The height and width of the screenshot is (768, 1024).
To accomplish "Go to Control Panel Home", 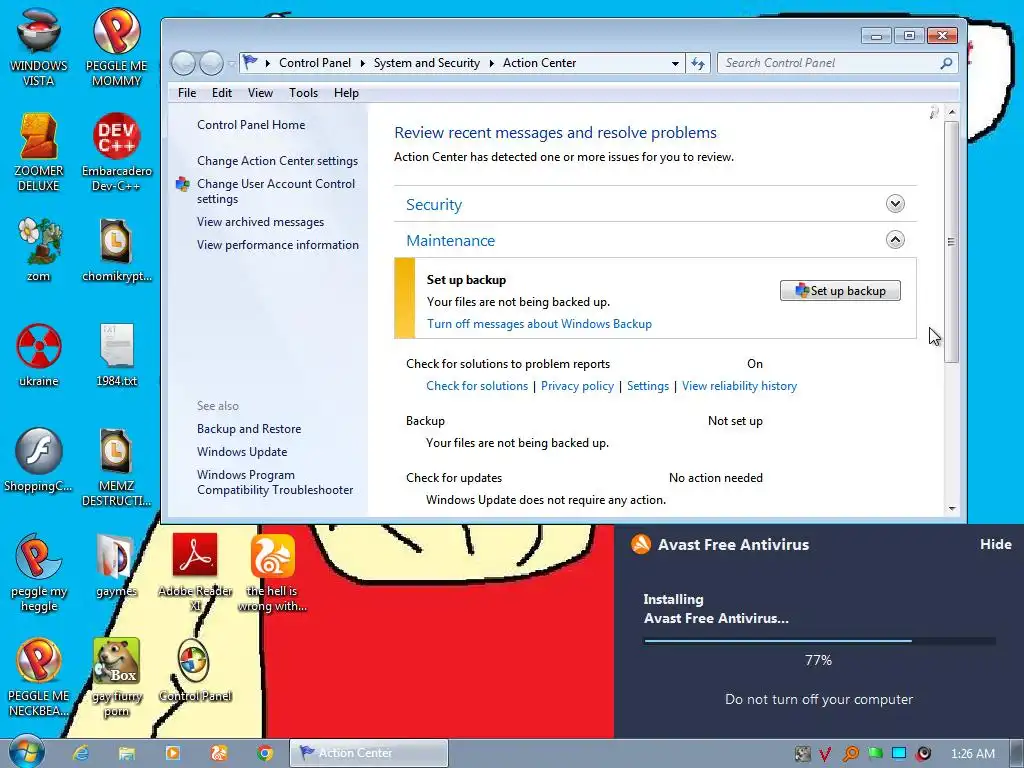I will [x=251, y=125].
